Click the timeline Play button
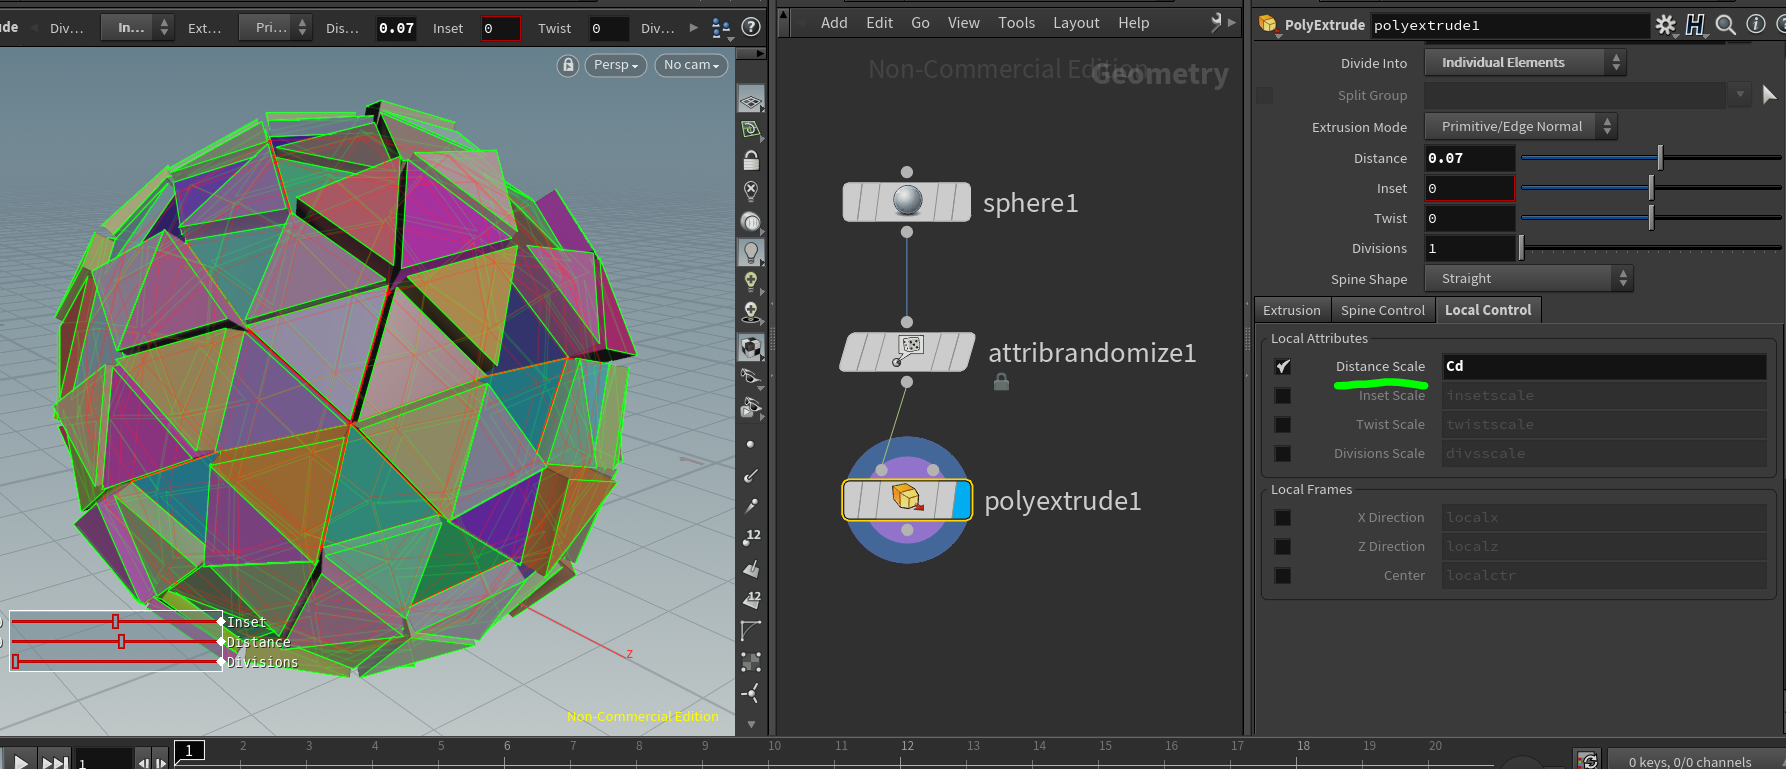The width and height of the screenshot is (1786, 769). click(x=20, y=762)
